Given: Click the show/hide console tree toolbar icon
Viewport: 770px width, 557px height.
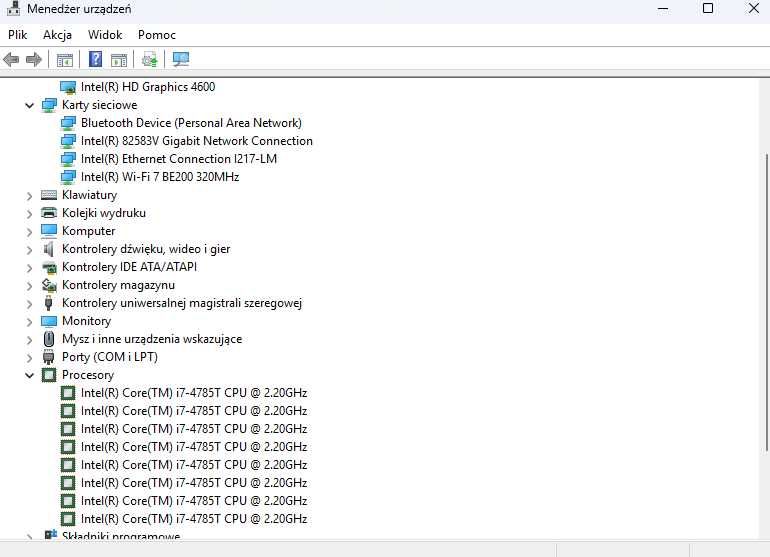Looking at the screenshot, I should coord(64,60).
